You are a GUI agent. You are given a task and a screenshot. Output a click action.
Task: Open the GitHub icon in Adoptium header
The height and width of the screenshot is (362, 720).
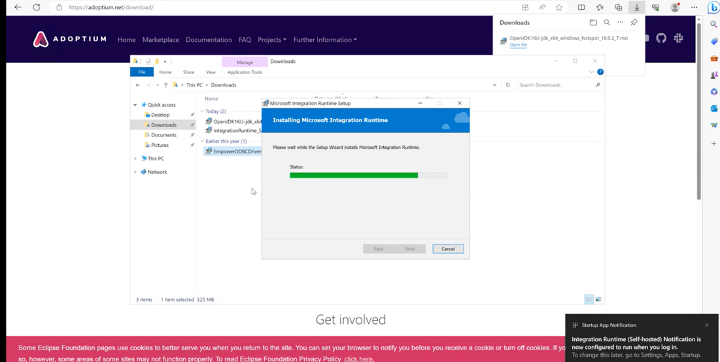coord(661,39)
